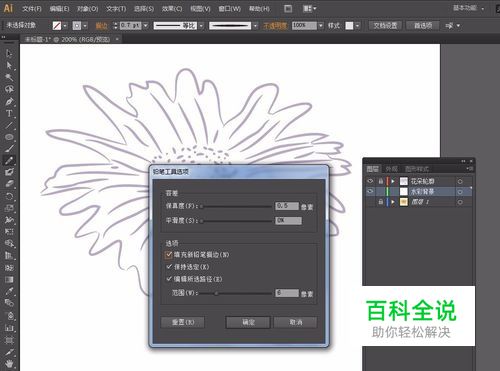Open the 文件(F) menu

click(32, 9)
